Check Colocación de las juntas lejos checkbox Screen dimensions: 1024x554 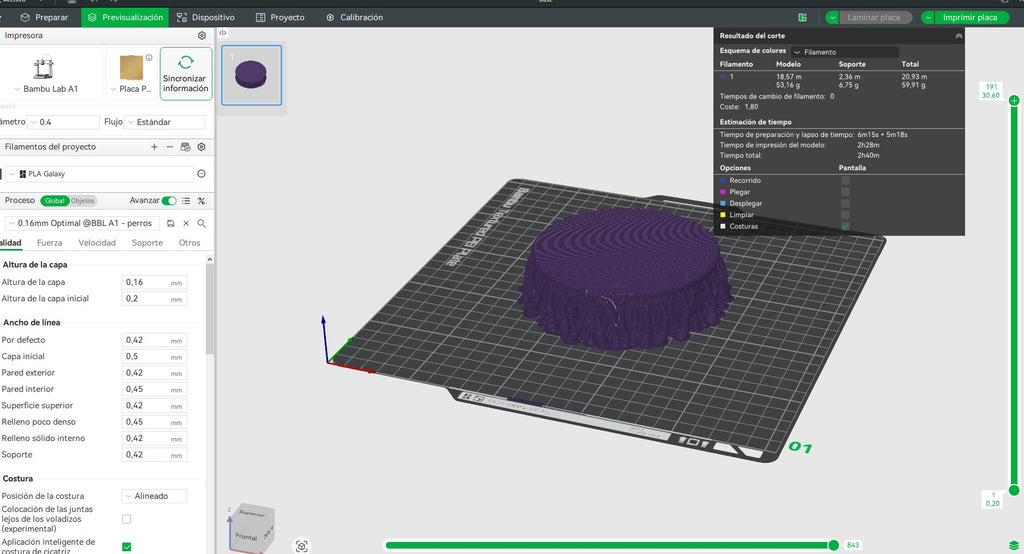pyautogui.click(x=127, y=519)
